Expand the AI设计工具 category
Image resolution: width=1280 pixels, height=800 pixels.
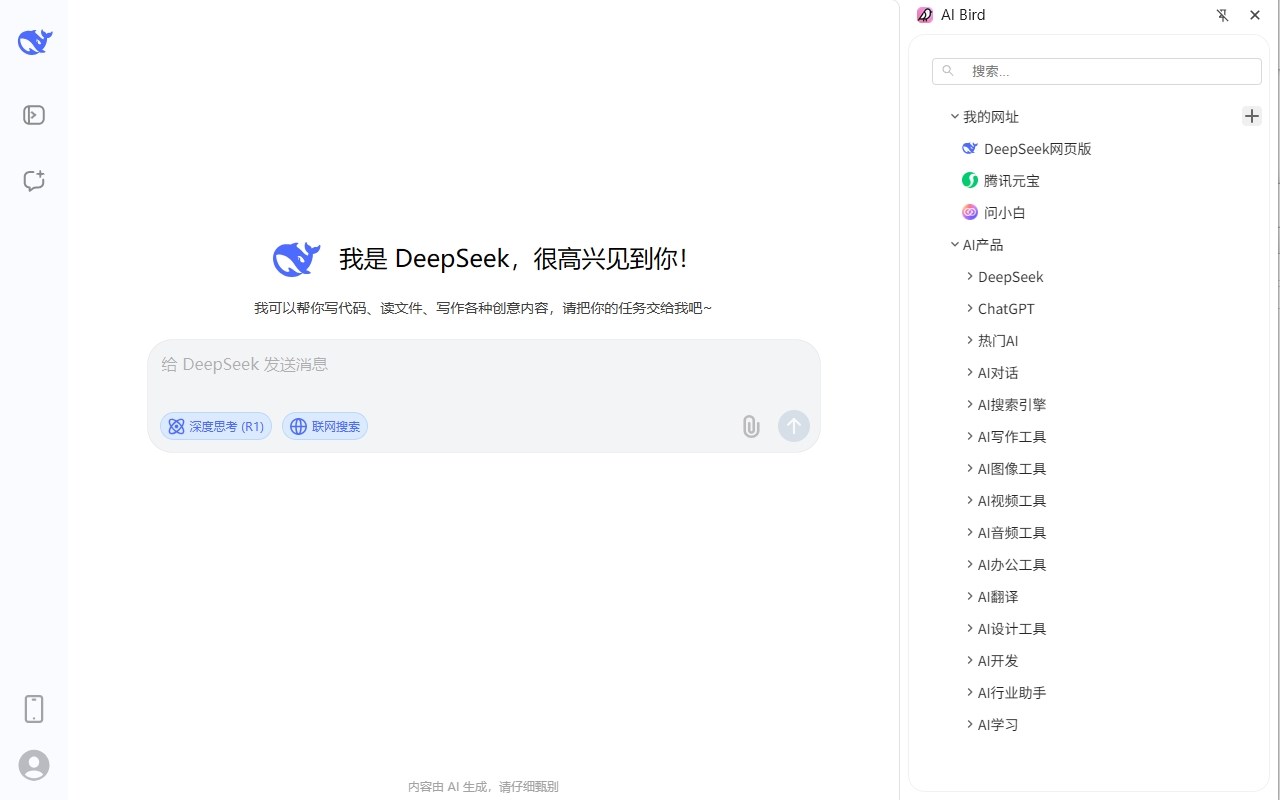tap(970, 629)
